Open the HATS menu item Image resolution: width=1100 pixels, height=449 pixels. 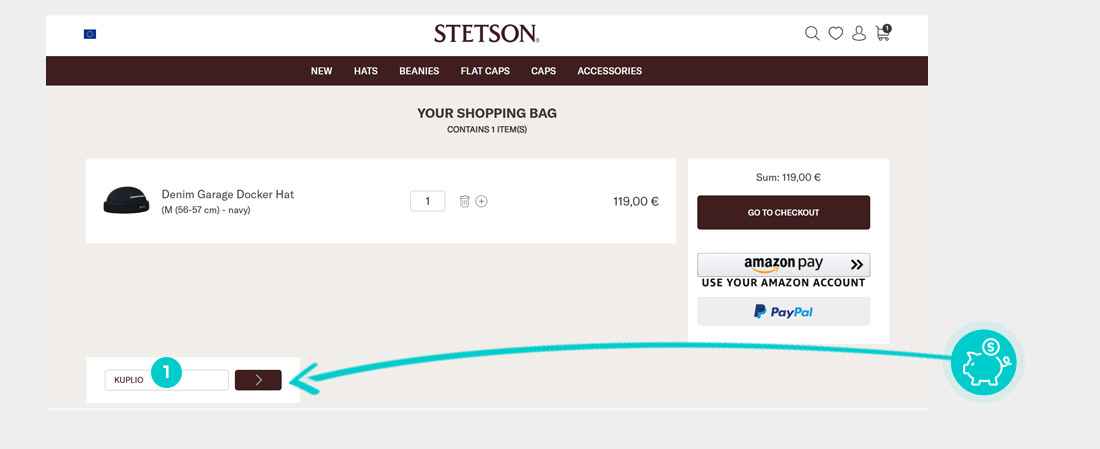click(x=365, y=71)
